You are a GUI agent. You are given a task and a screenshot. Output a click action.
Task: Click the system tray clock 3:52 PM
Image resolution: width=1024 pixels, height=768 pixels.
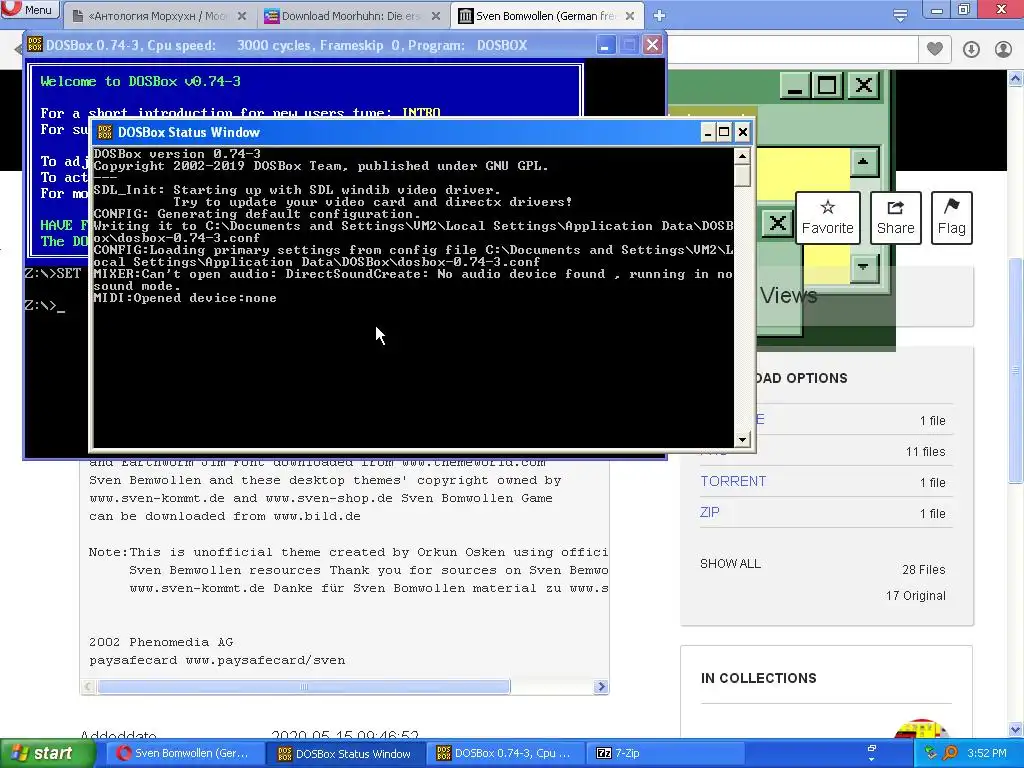point(987,753)
